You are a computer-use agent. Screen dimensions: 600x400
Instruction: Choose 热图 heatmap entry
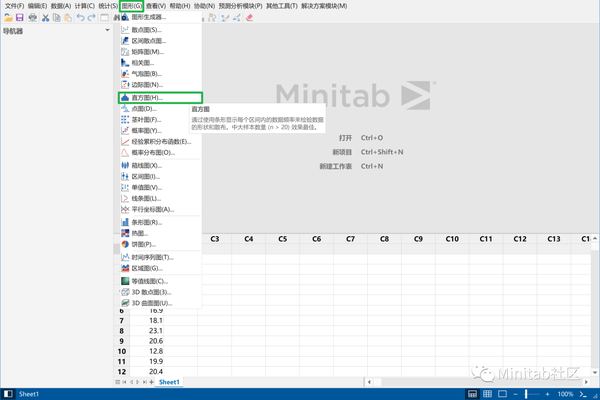point(160,233)
